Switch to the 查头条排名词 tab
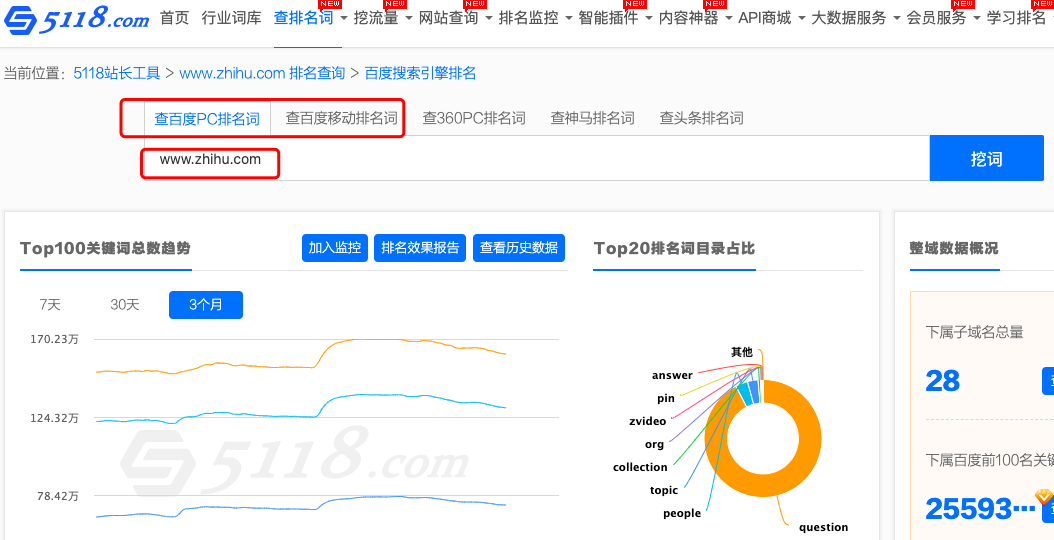Image resolution: width=1054 pixels, height=540 pixels. pyautogui.click(x=701, y=118)
